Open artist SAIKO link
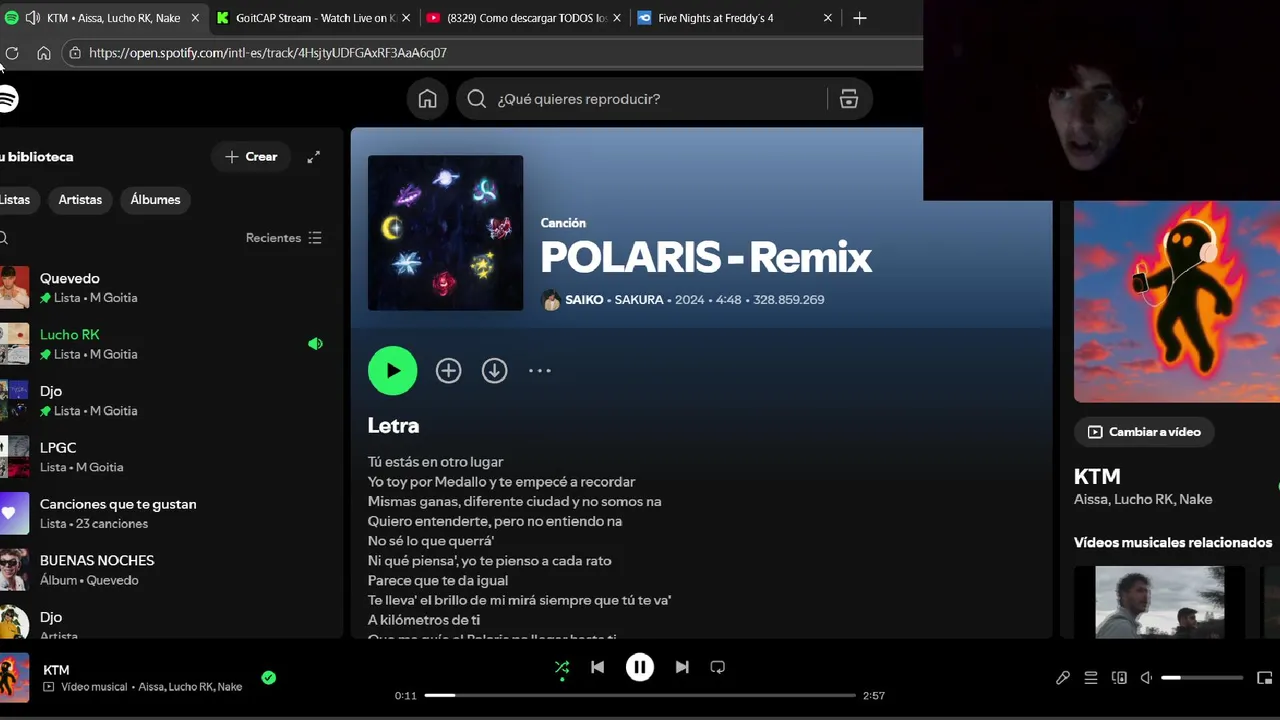The width and height of the screenshot is (1280, 720). 584,300
